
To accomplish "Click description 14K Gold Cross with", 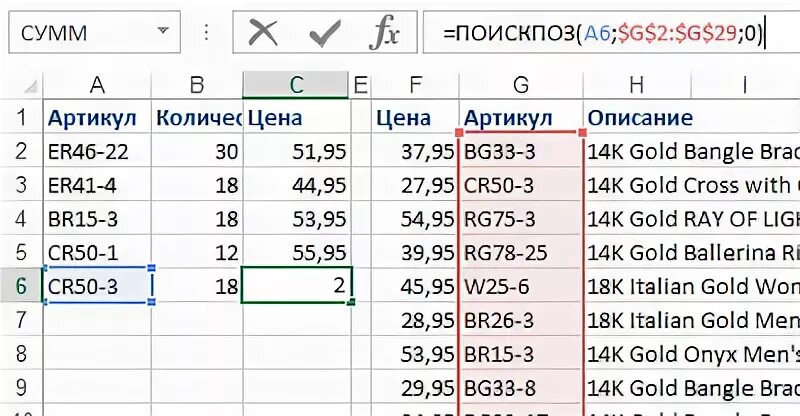I will point(691,185).
